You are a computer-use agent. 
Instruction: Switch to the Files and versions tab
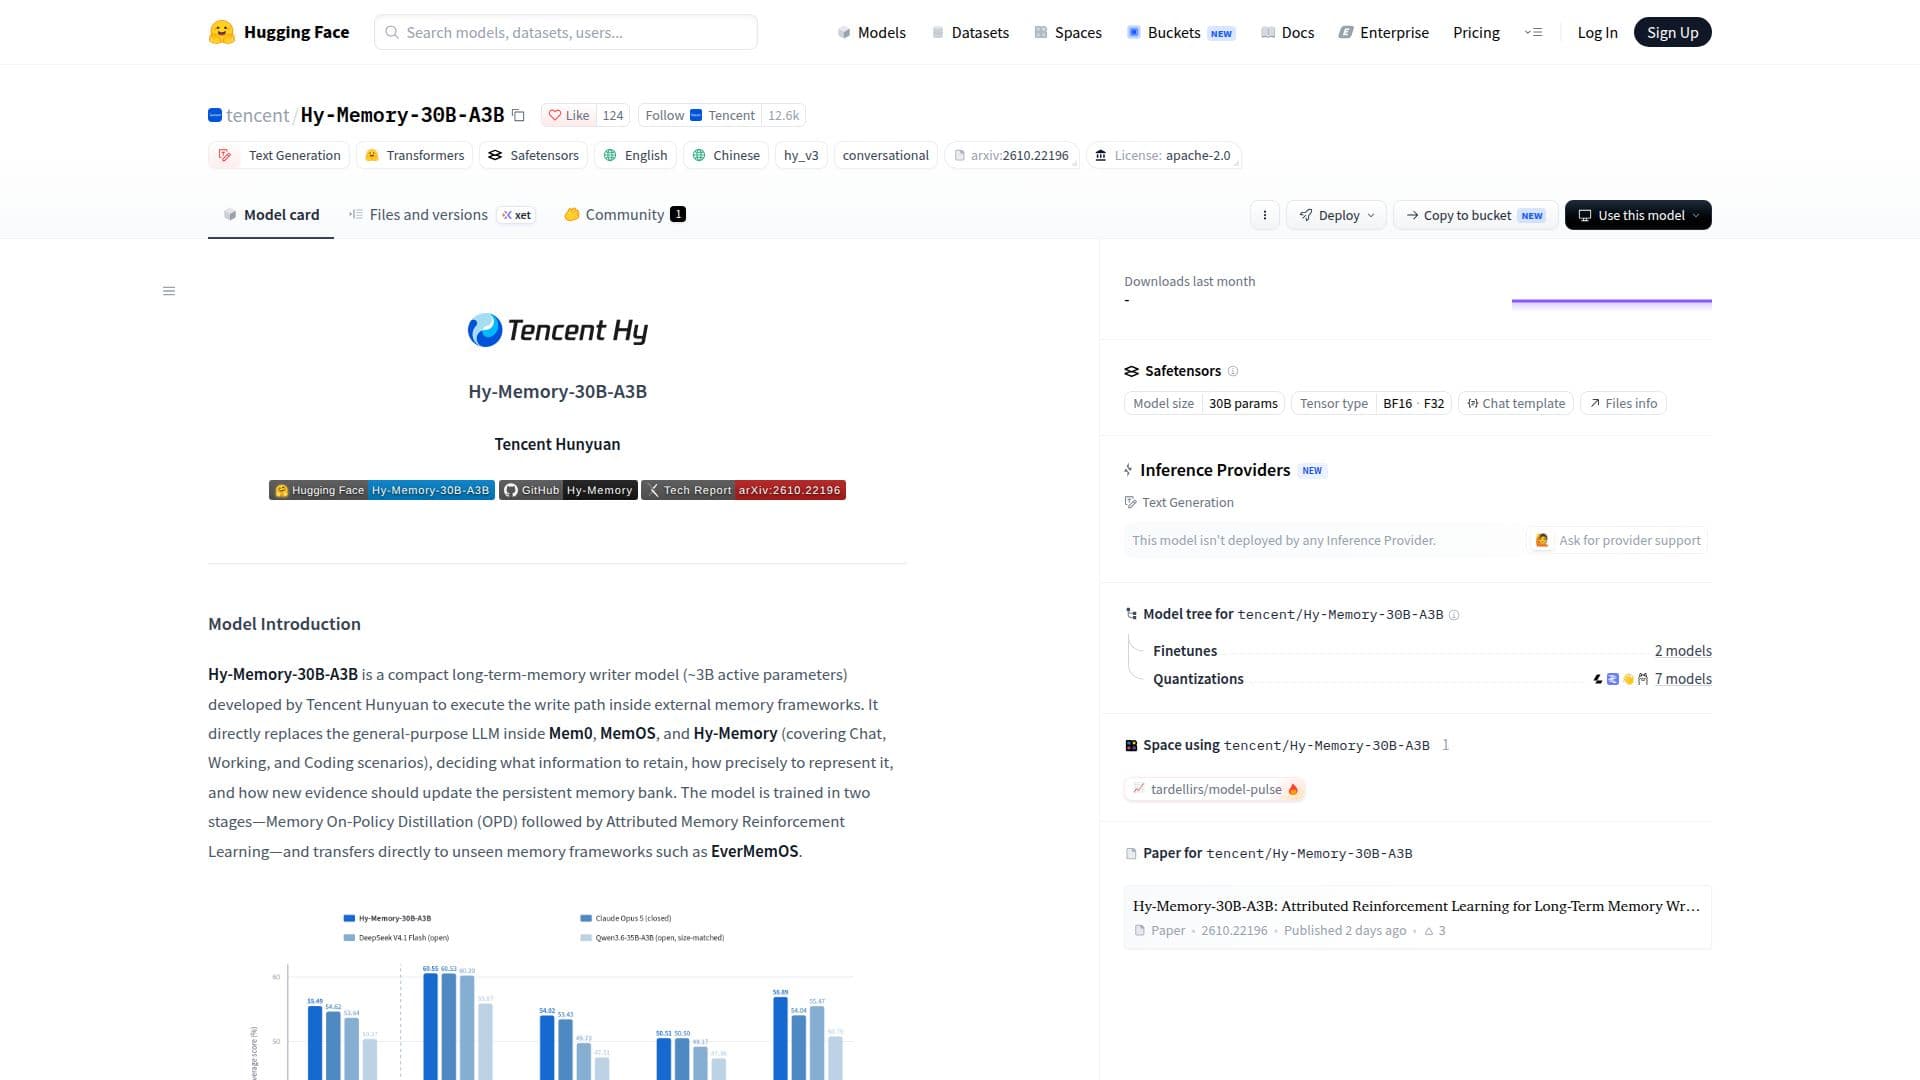442,214
